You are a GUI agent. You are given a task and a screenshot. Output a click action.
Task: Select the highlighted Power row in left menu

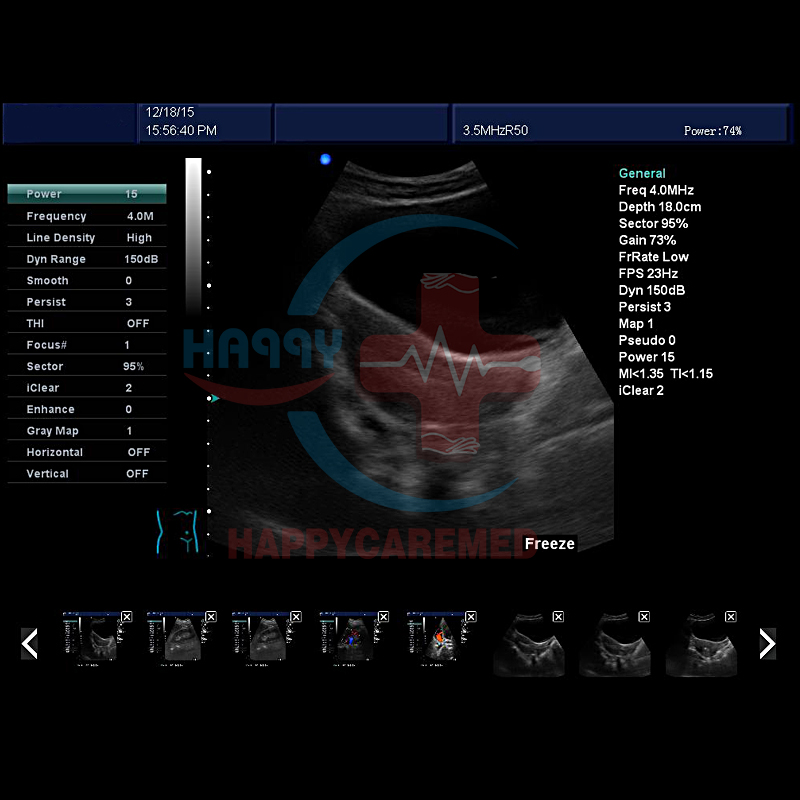[87, 194]
